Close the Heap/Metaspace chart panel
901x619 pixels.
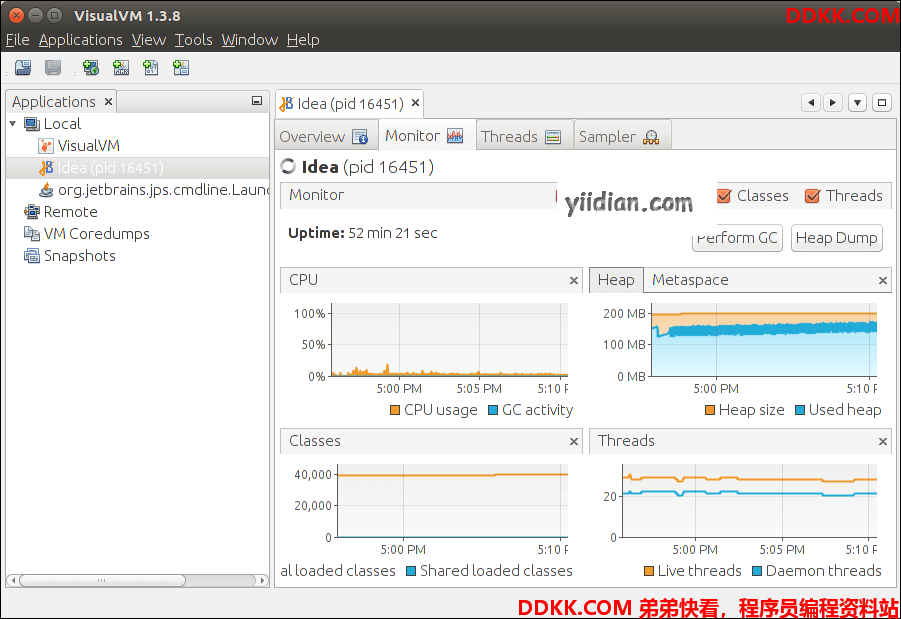point(883,280)
